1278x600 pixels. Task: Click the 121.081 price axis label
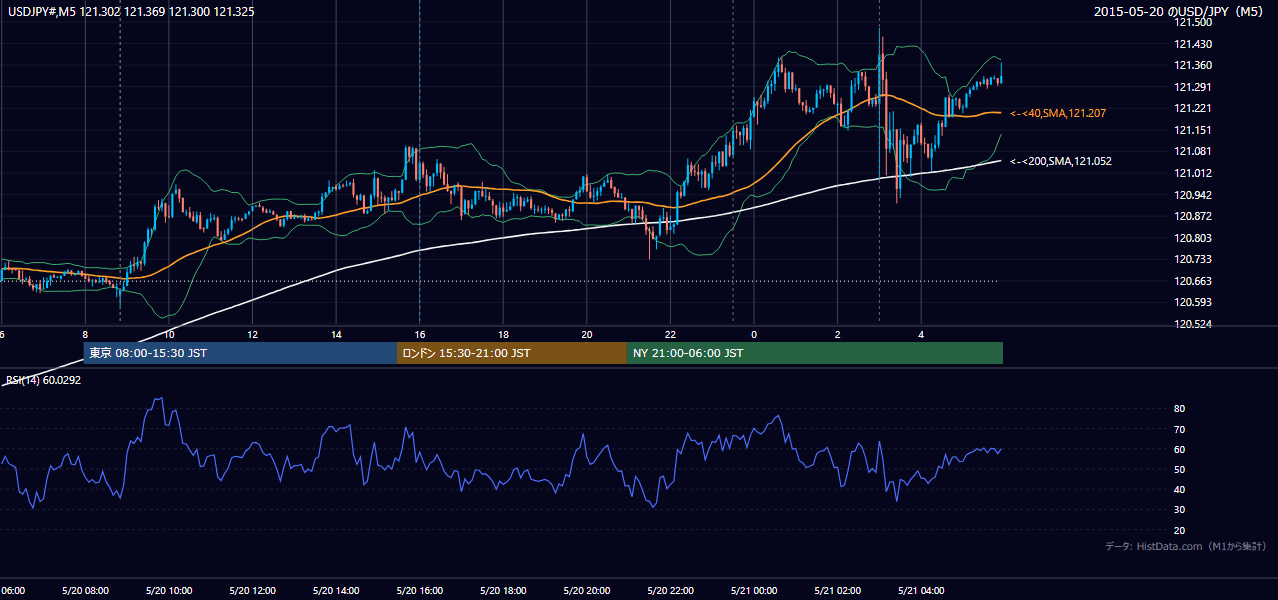[x=1193, y=152]
